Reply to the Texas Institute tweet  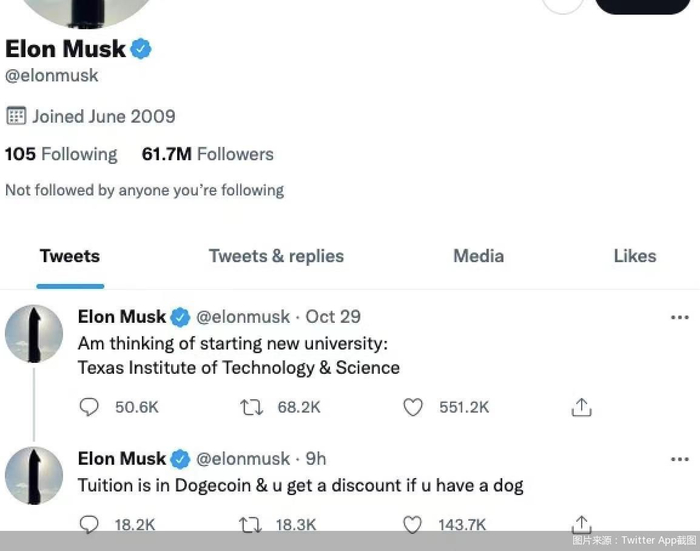coord(89,407)
